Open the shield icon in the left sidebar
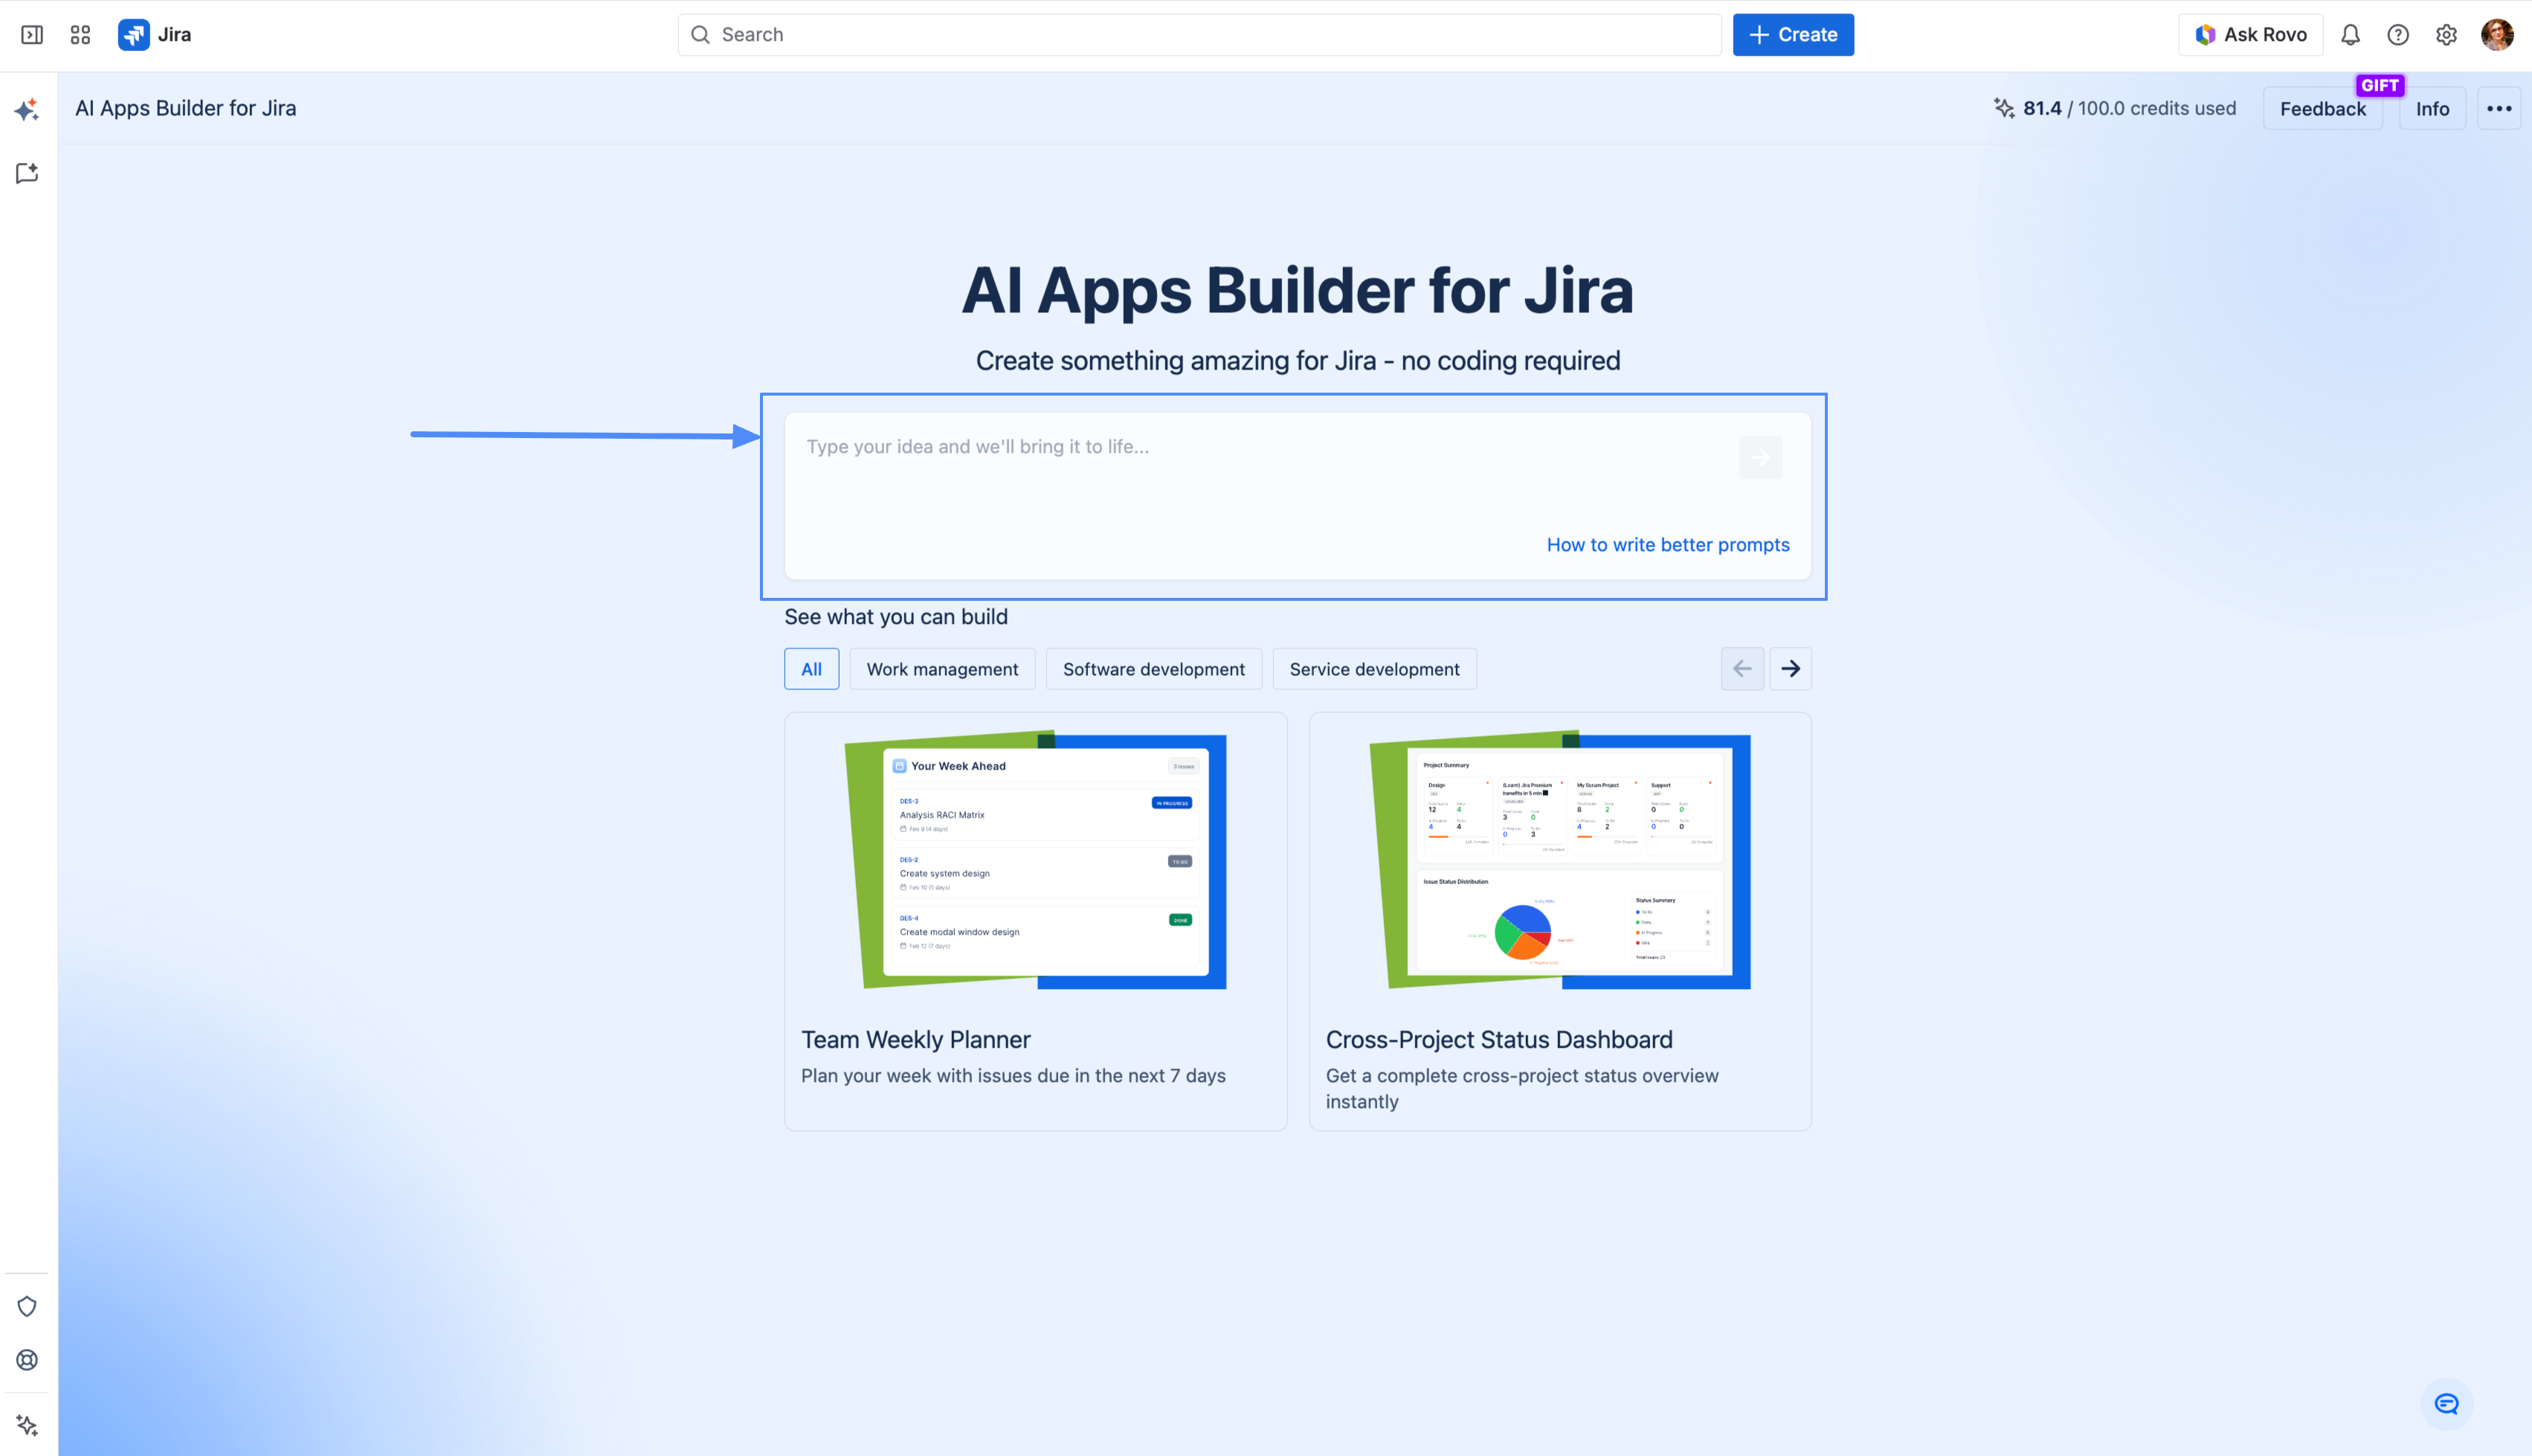The image size is (2532, 1456). 27,1307
